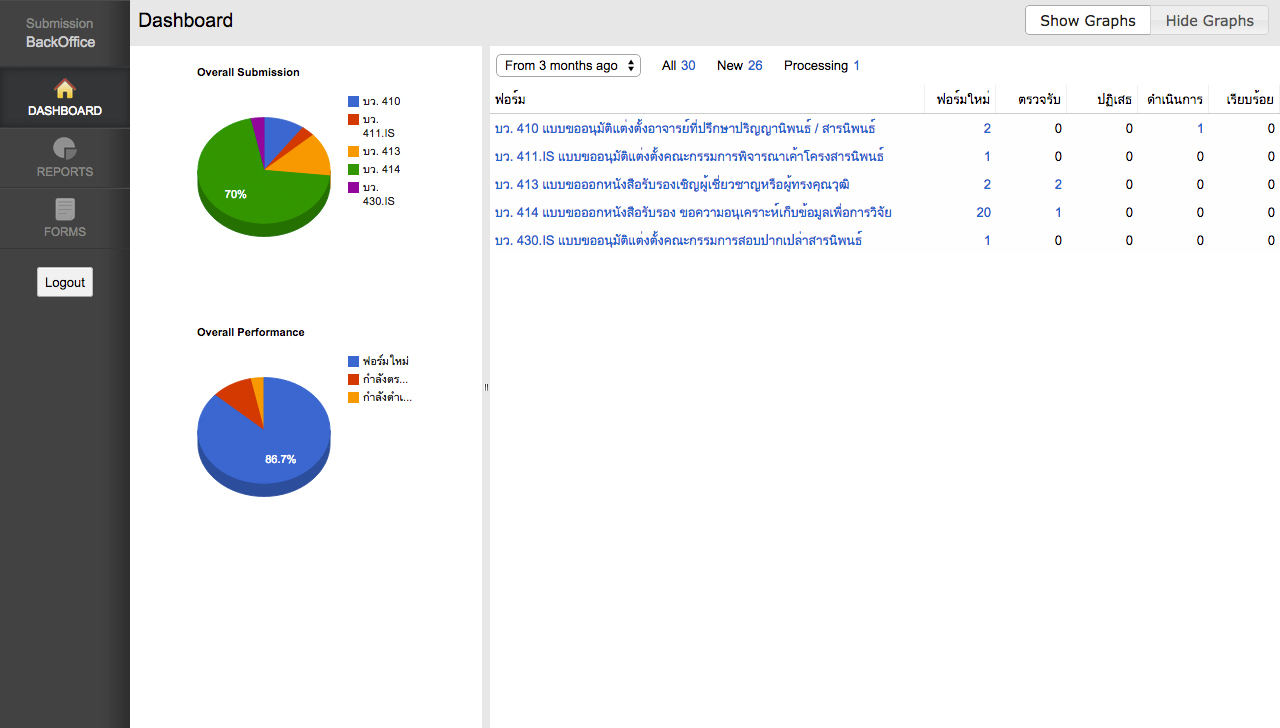This screenshot has height=728, width=1280.
Task: Toggle Show Graphs on
Action: point(1088,20)
